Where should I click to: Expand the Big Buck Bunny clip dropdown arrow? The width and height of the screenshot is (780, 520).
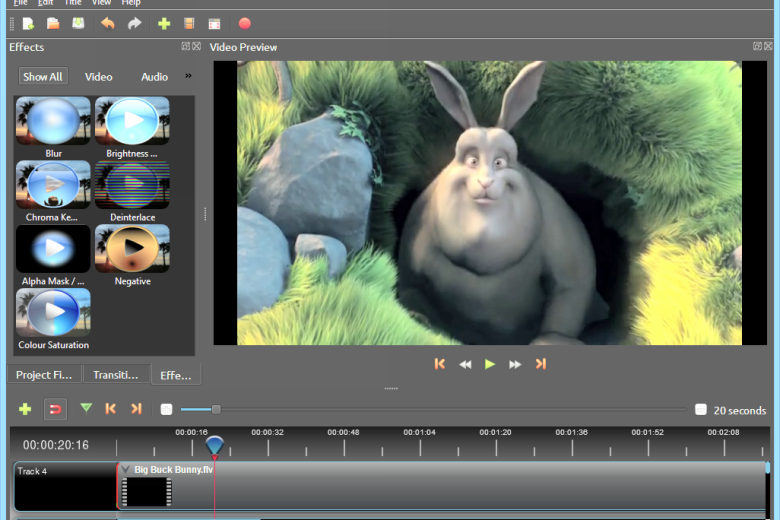[125, 469]
